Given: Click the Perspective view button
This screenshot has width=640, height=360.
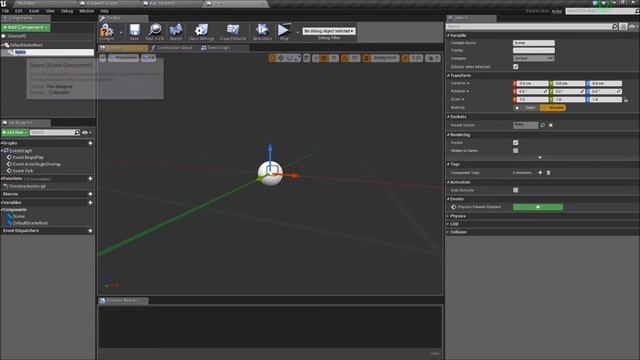Looking at the screenshot, I should coord(123,58).
